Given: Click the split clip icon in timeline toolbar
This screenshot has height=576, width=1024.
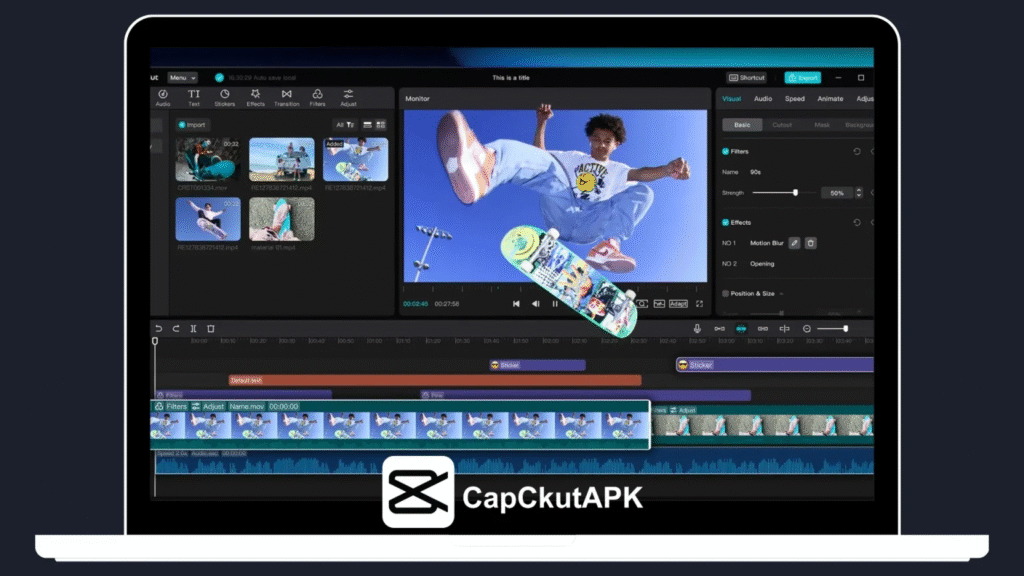Looking at the screenshot, I should click(193, 329).
